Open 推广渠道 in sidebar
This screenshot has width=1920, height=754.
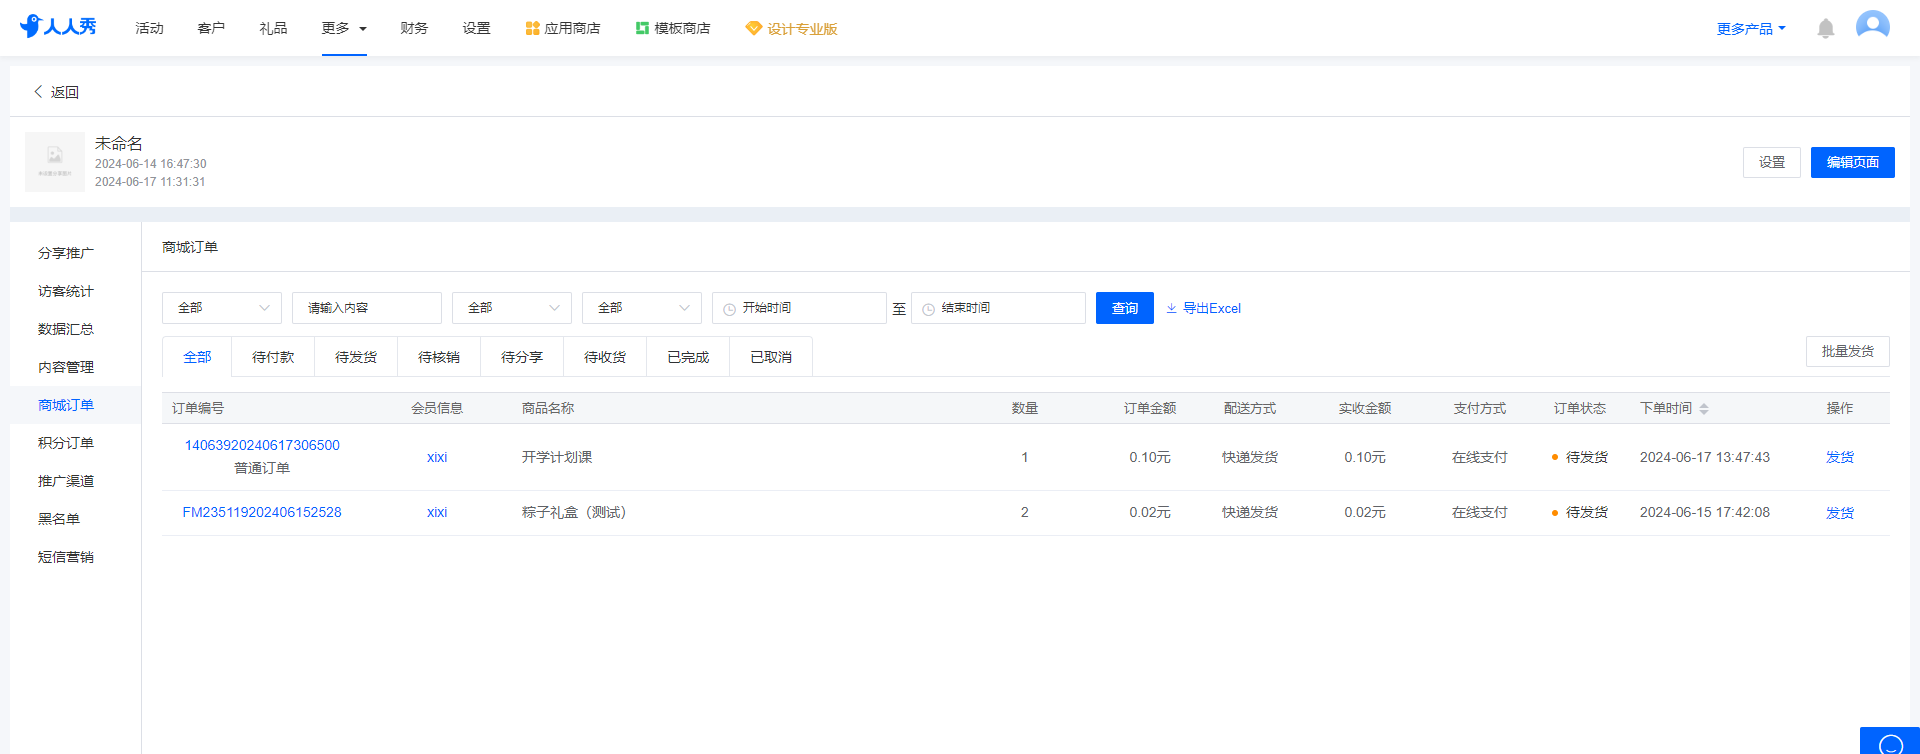[x=66, y=481]
